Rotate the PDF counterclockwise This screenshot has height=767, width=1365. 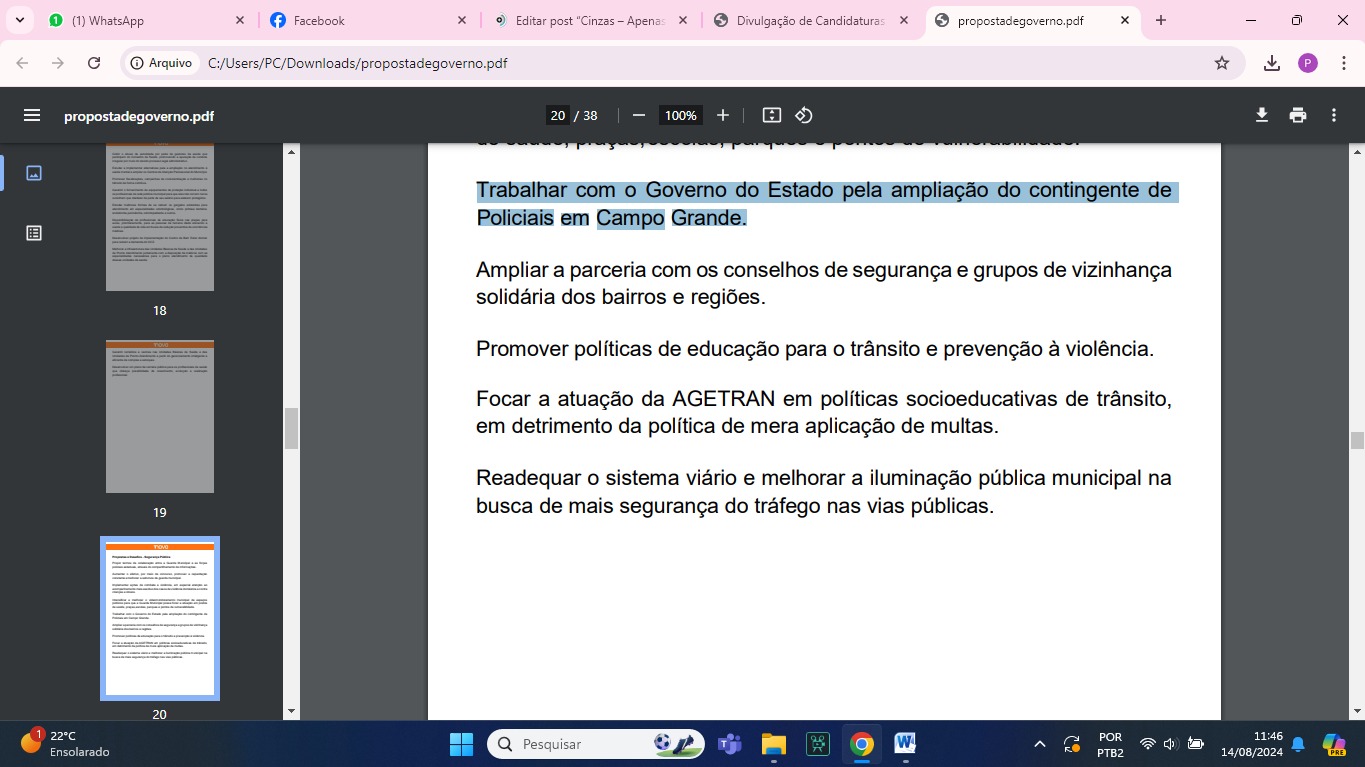[x=804, y=115]
